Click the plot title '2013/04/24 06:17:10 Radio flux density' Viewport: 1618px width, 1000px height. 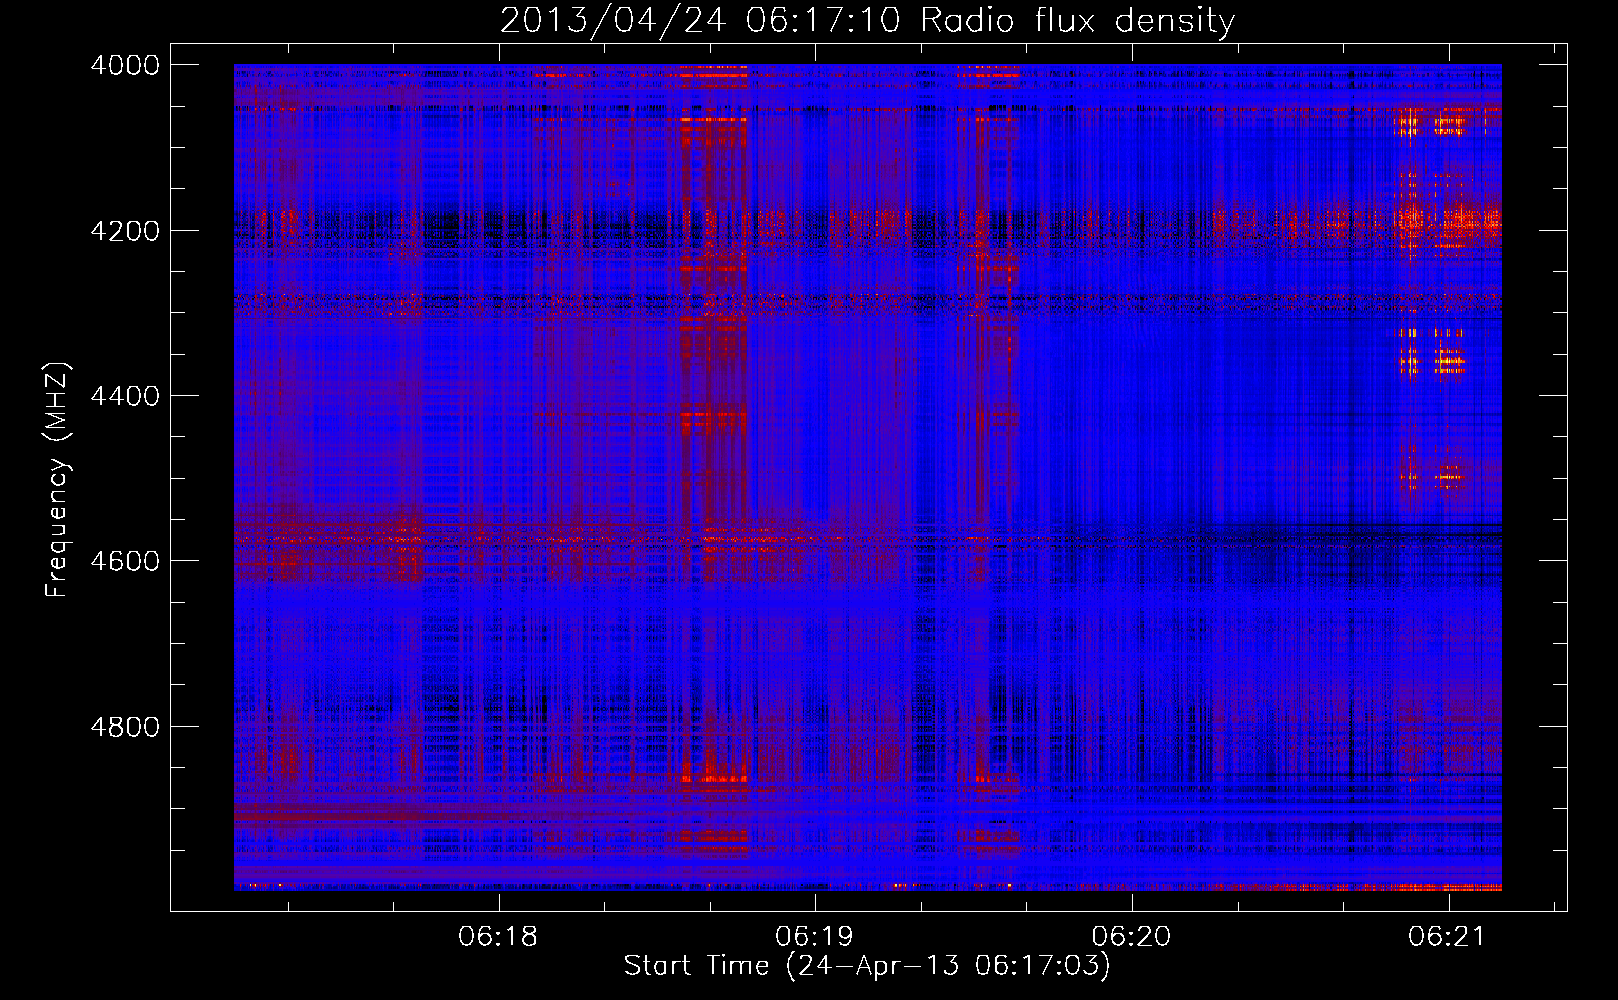pos(867,20)
